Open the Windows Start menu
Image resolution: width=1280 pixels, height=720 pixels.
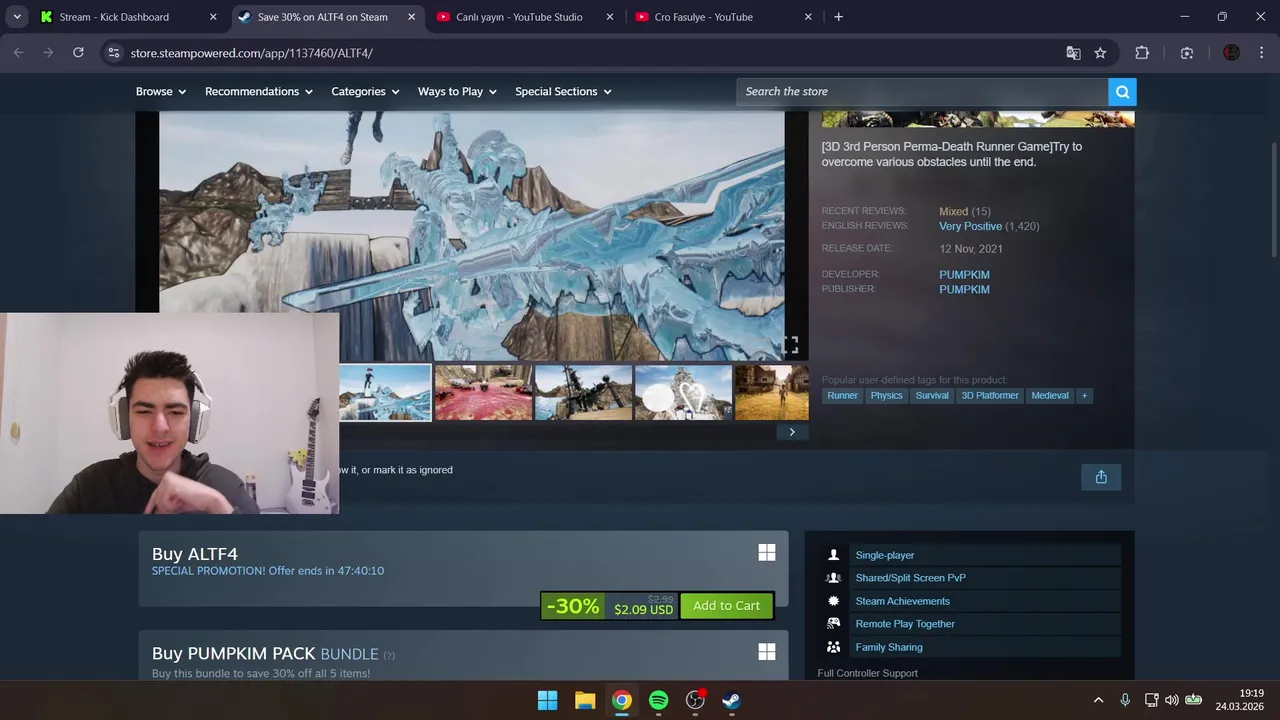coord(548,700)
